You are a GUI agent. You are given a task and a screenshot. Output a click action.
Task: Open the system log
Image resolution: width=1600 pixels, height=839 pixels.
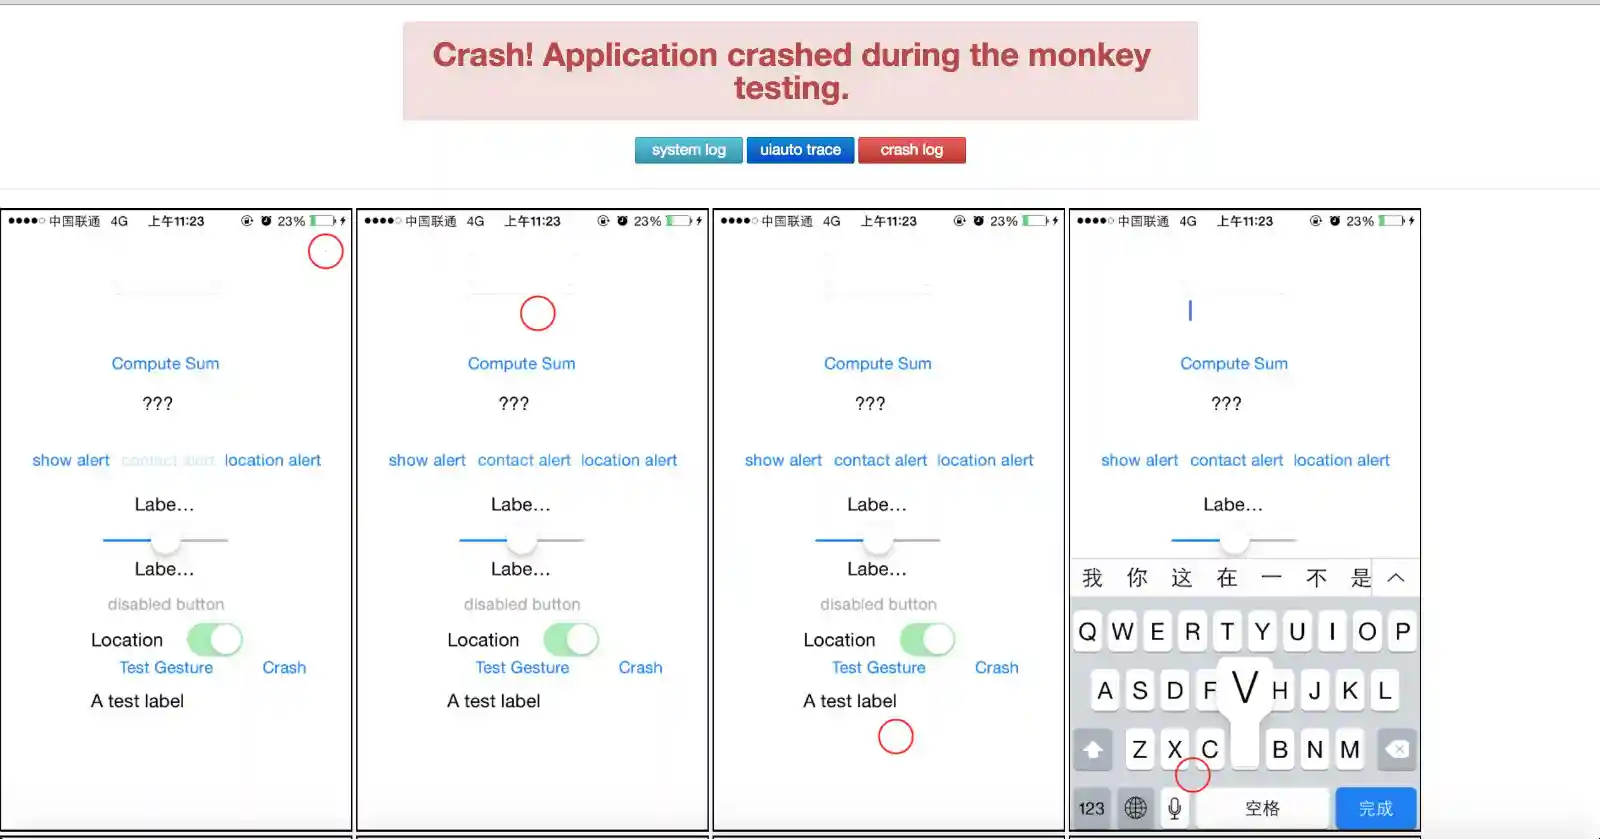(688, 150)
